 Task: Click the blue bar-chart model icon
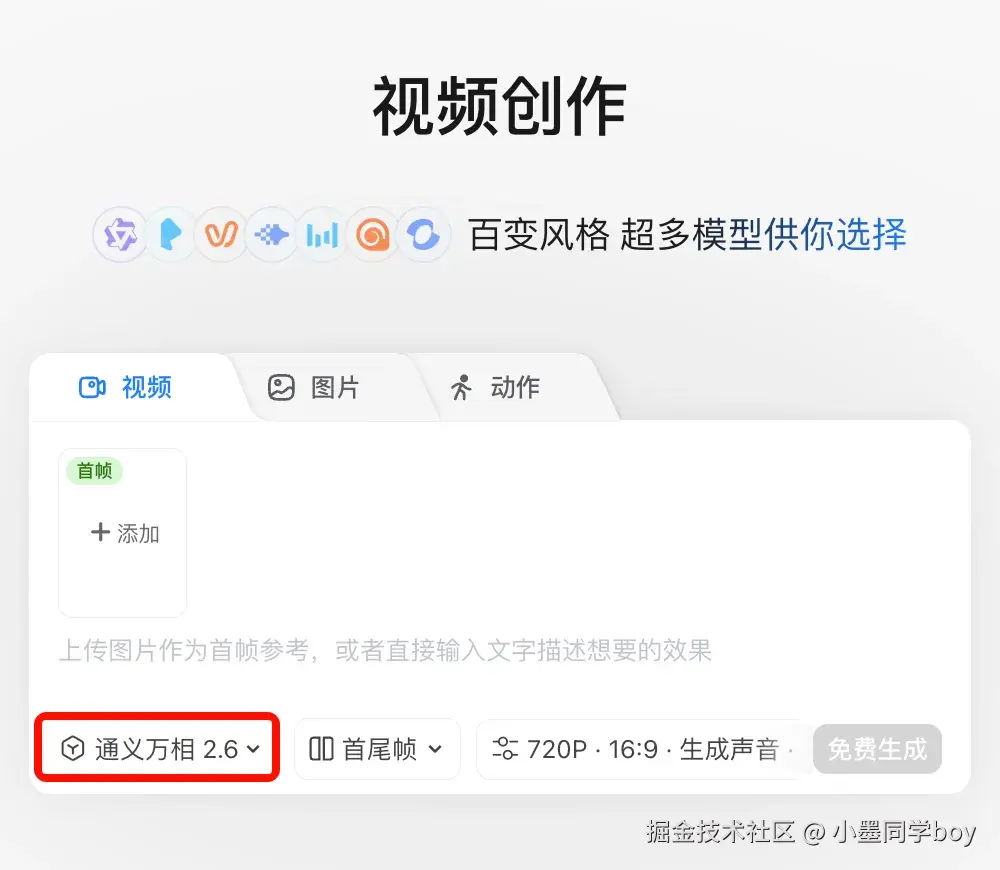click(322, 235)
